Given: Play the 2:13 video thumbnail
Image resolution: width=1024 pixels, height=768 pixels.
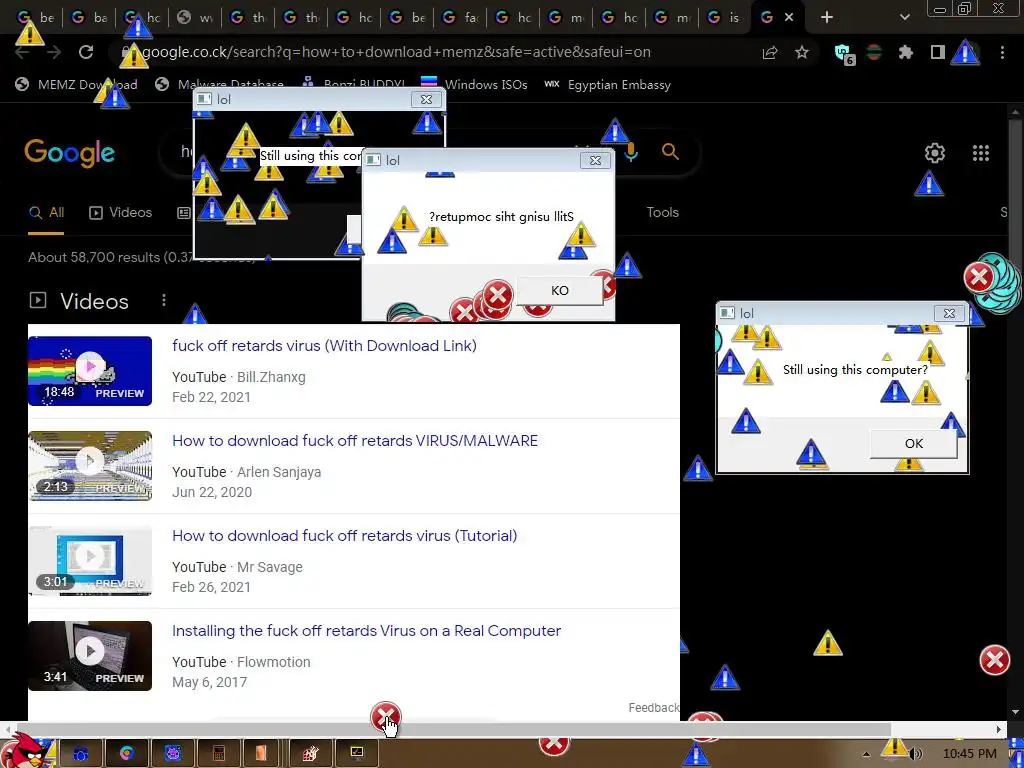Looking at the screenshot, I should (x=90, y=466).
